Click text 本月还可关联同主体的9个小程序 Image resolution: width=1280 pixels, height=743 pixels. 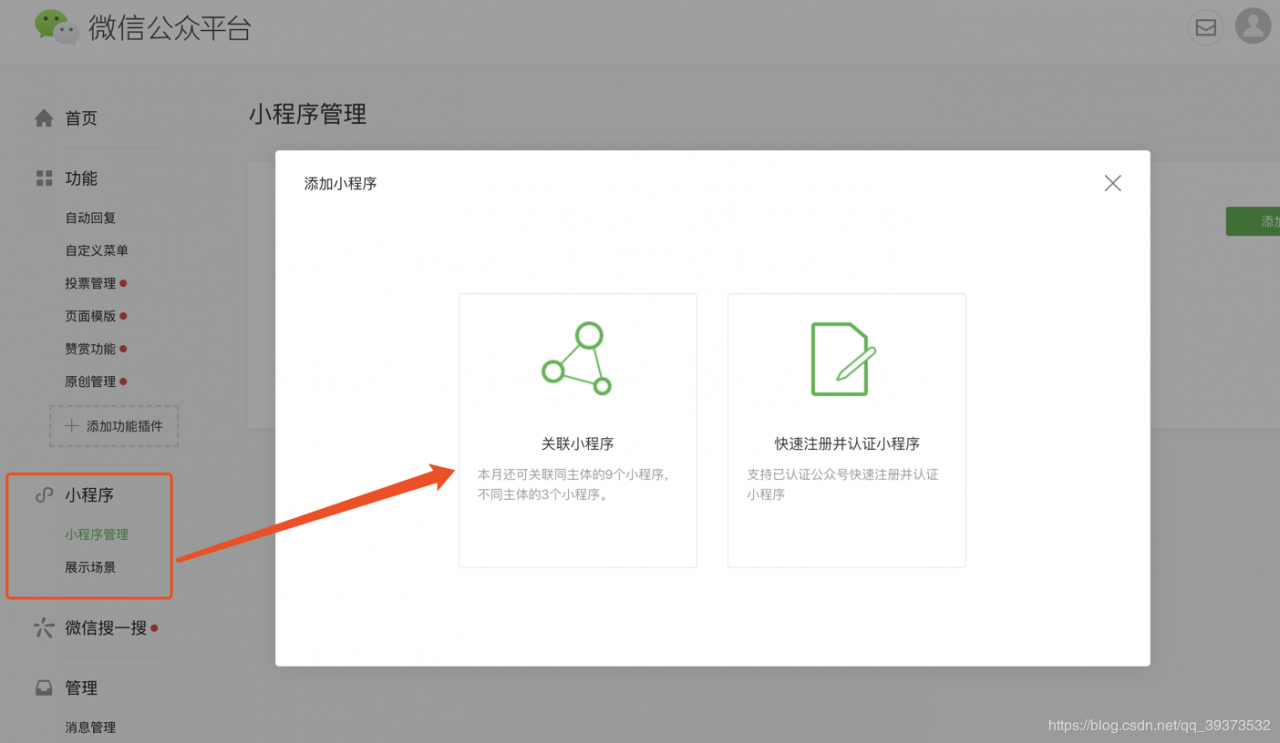coord(573,474)
